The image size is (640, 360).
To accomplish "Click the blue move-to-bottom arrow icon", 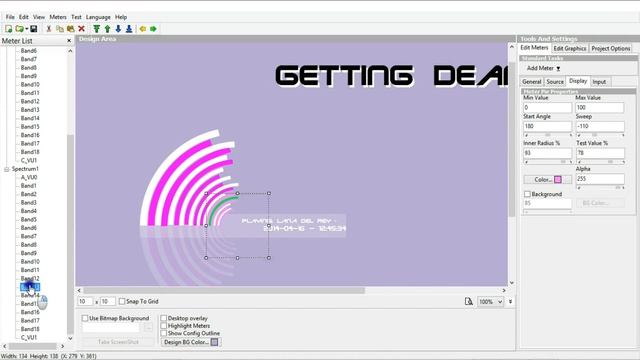I will (x=129, y=29).
